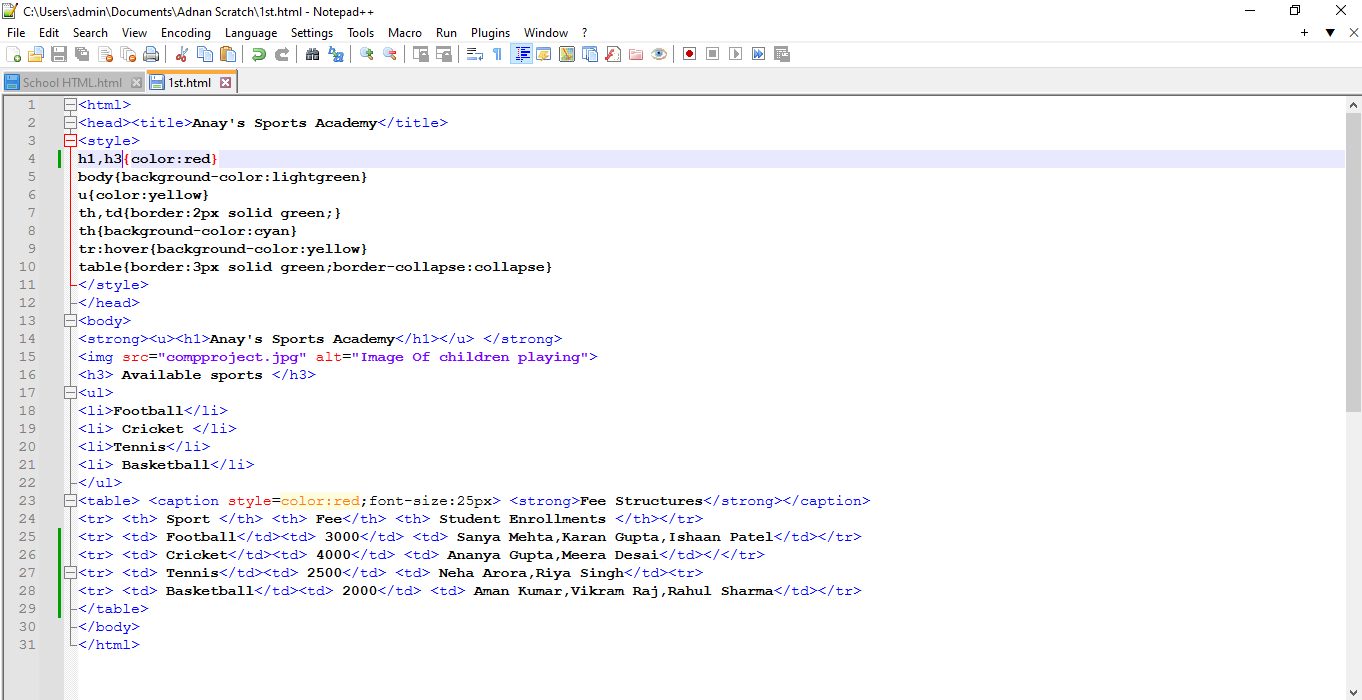Click line number 16 in margin
Image resolution: width=1362 pixels, height=700 pixels.
(x=28, y=375)
